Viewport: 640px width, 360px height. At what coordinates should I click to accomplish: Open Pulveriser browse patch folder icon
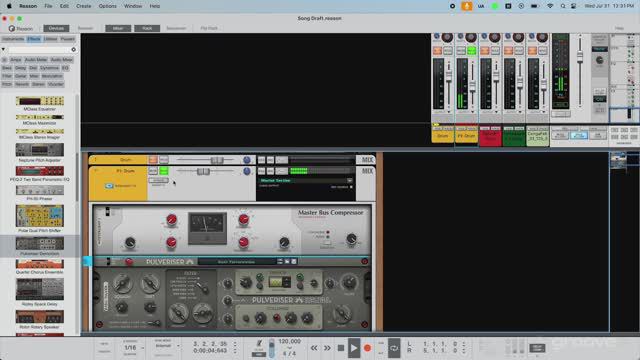(287, 261)
